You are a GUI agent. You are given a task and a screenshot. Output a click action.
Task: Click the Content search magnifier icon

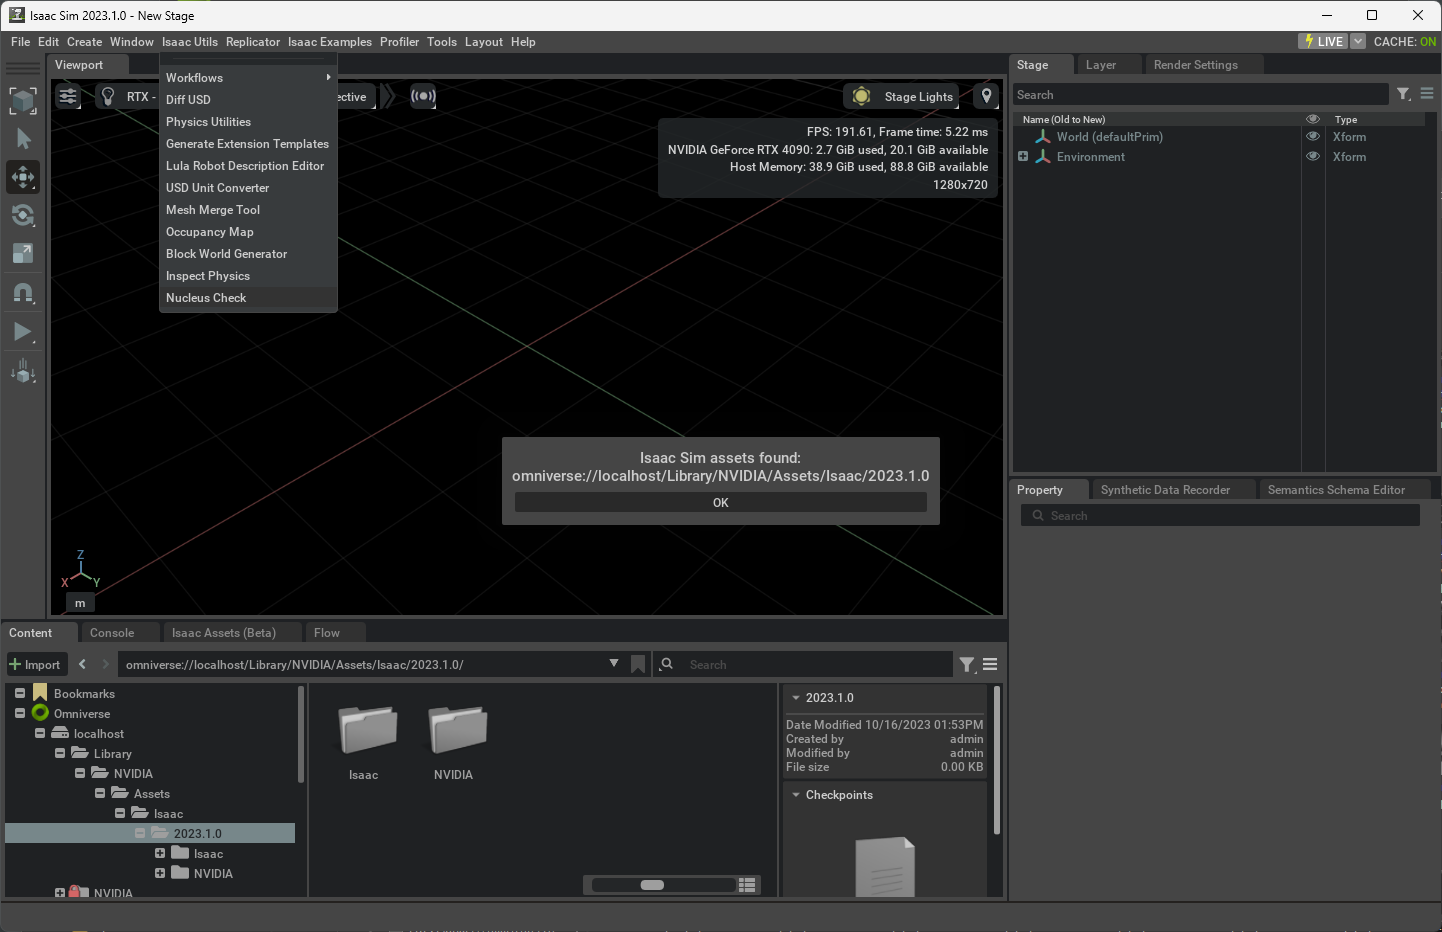point(667,664)
